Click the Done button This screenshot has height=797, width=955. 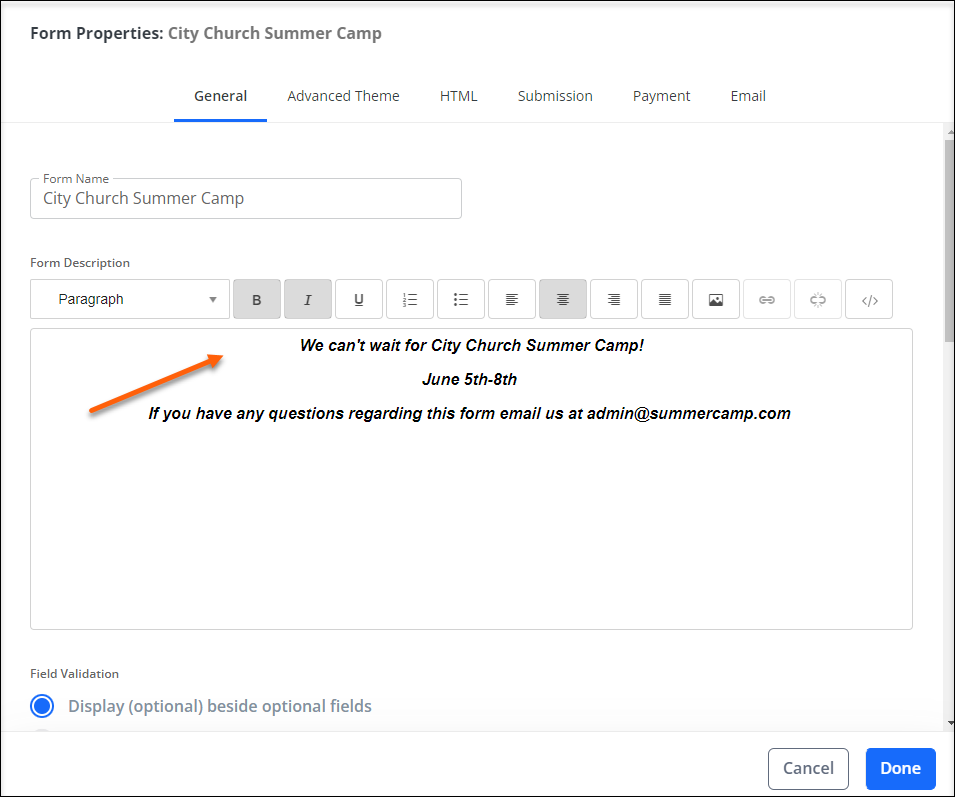[900, 768]
